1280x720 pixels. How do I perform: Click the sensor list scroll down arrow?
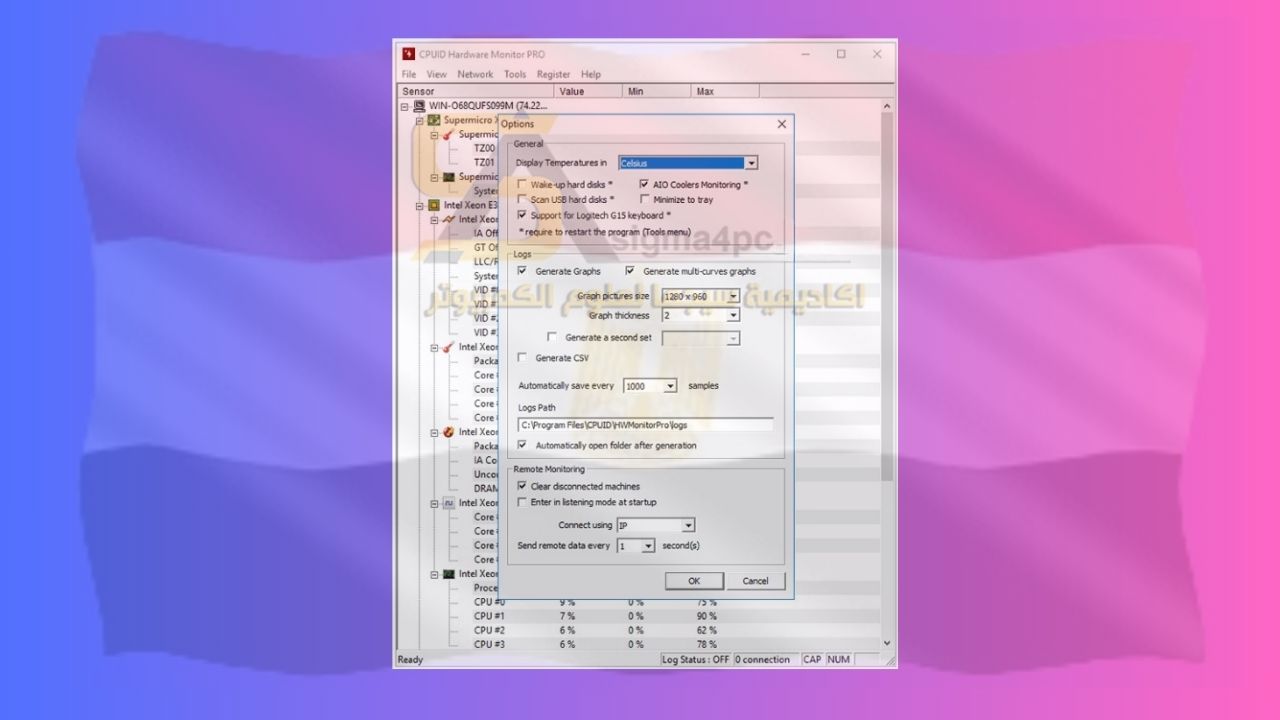[x=887, y=644]
